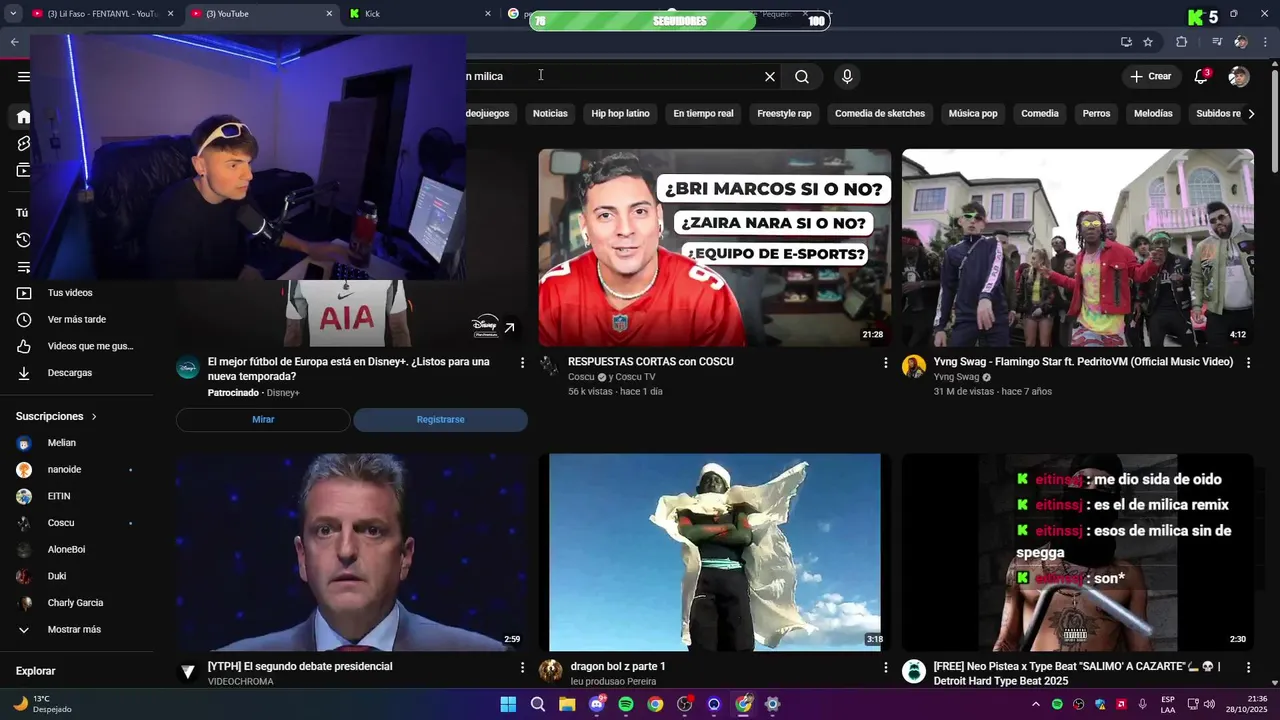Click the Windows Start button
Viewport: 1280px width, 720px height.
pyautogui.click(x=508, y=704)
